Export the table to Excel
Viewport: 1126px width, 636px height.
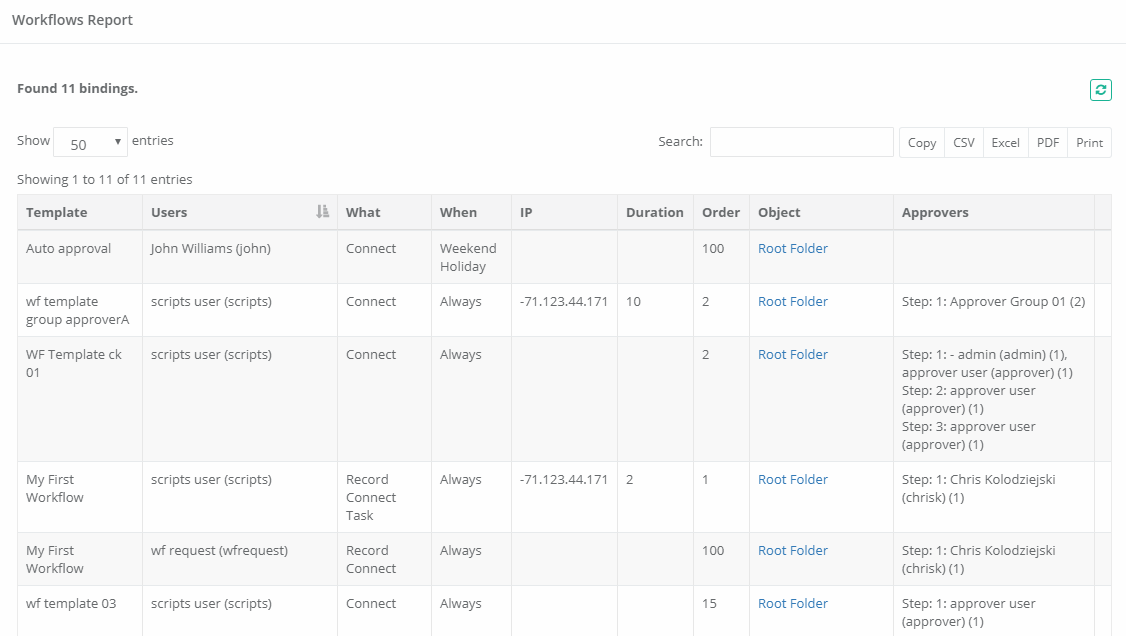click(x=1005, y=142)
